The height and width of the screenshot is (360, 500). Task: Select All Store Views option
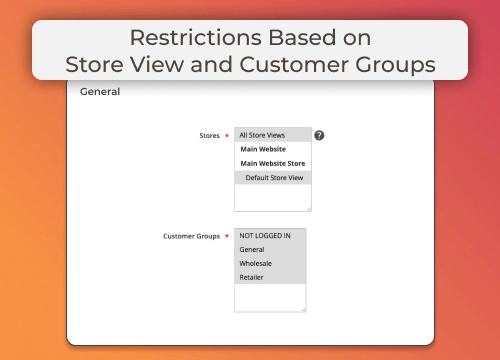coord(273,135)
